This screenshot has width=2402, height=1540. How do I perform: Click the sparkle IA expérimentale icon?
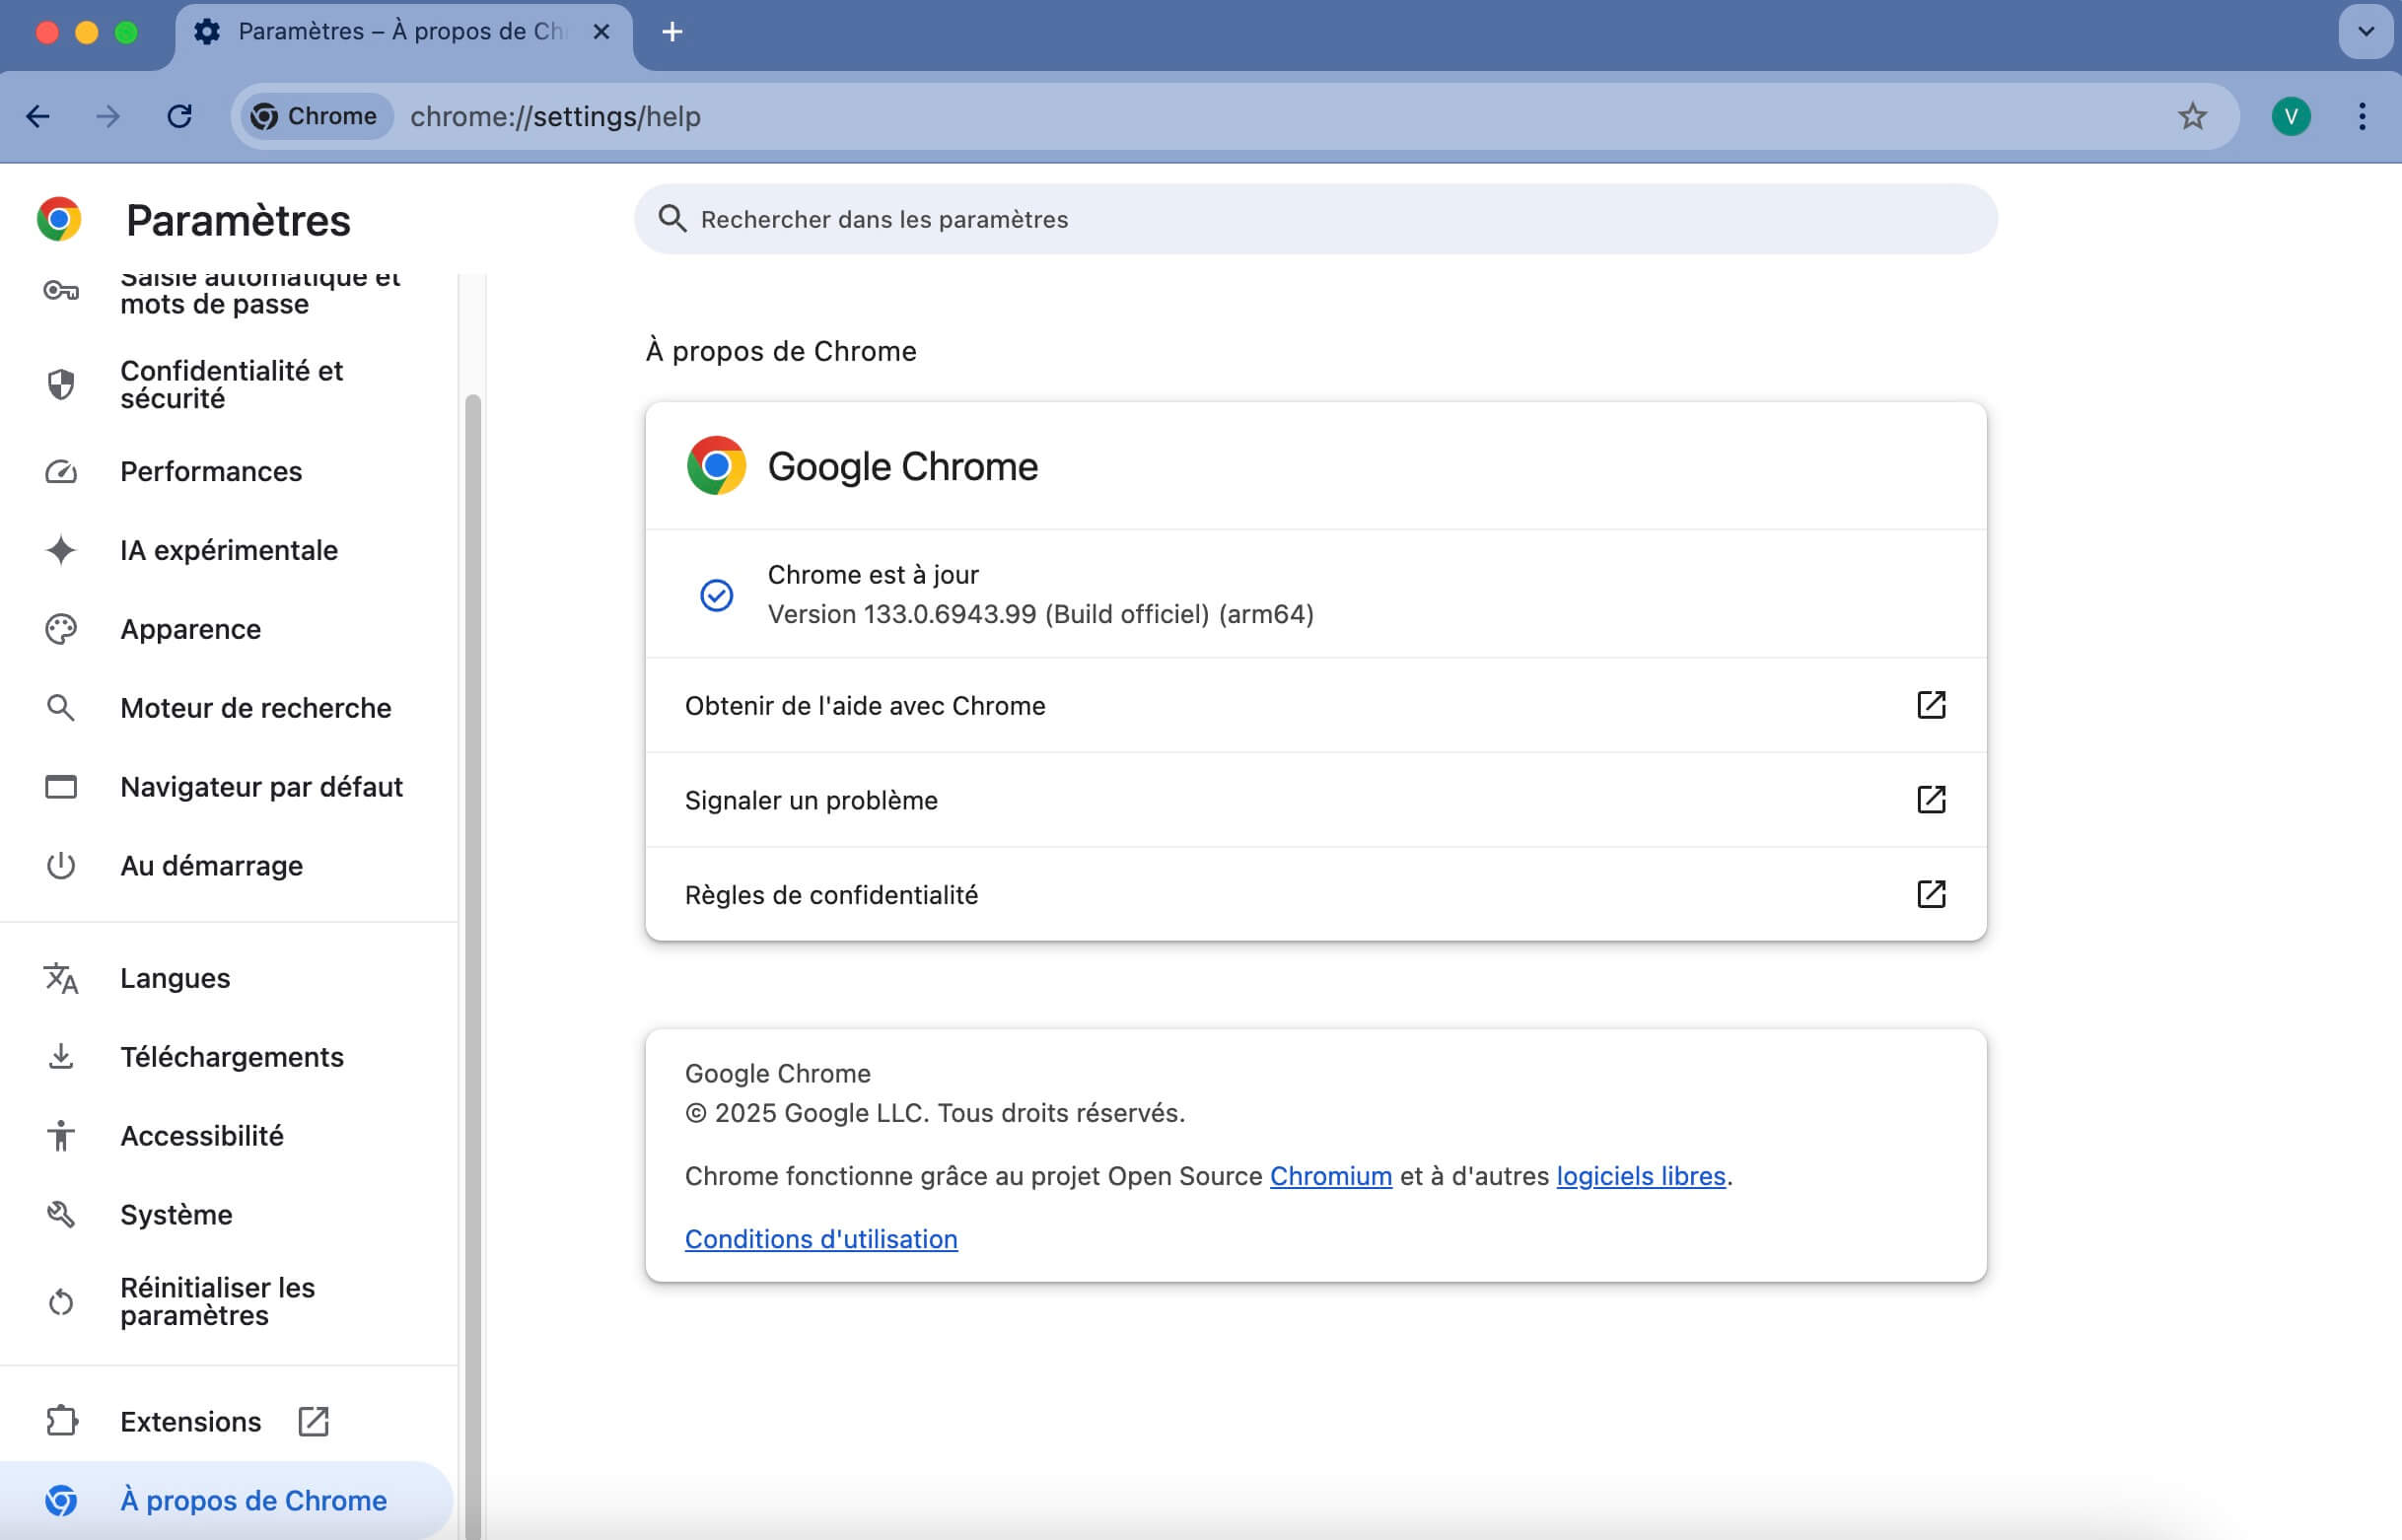click(x=61, y=550)
